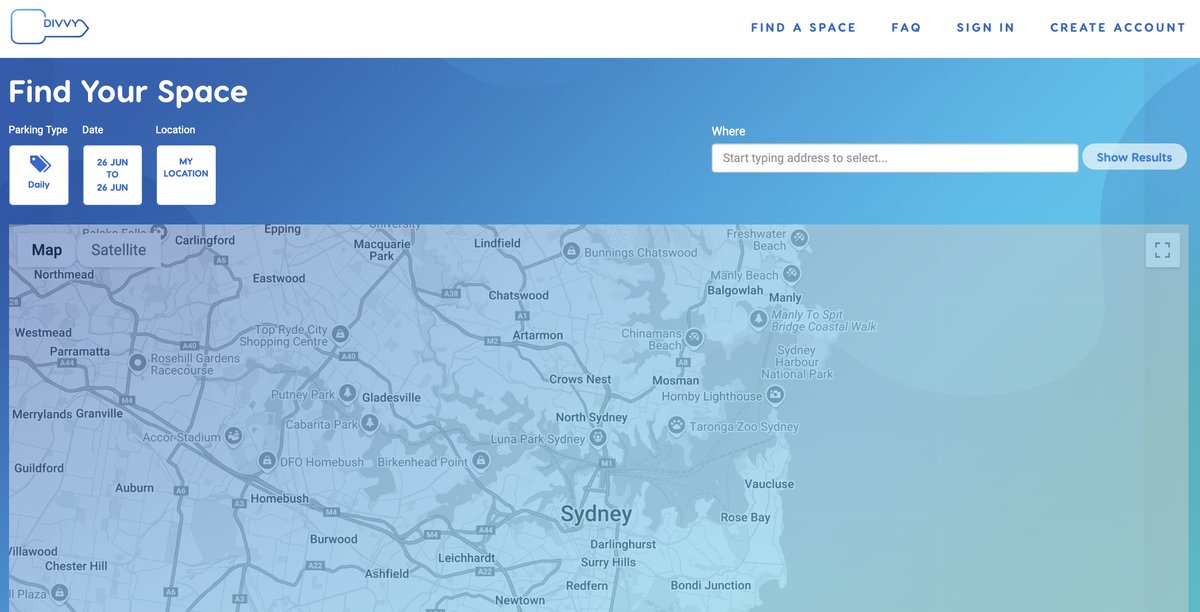
Task: Use the My Location button
Action: [x=186, y=175]
